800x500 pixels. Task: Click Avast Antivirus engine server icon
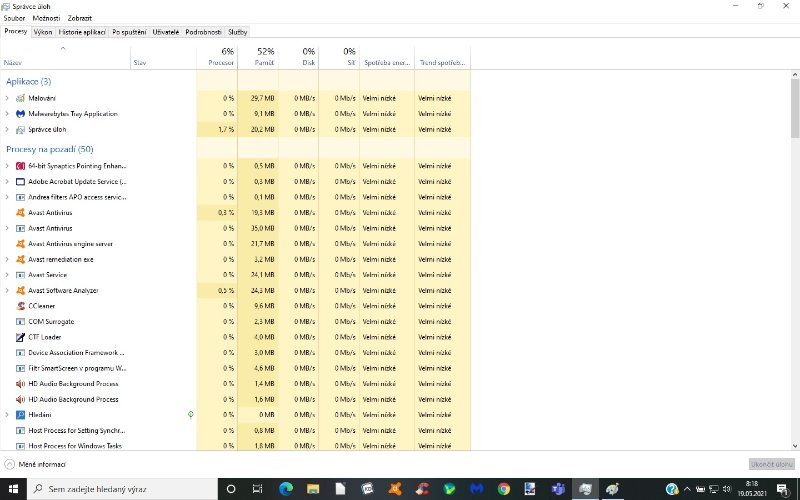click(x=20, y=244)
